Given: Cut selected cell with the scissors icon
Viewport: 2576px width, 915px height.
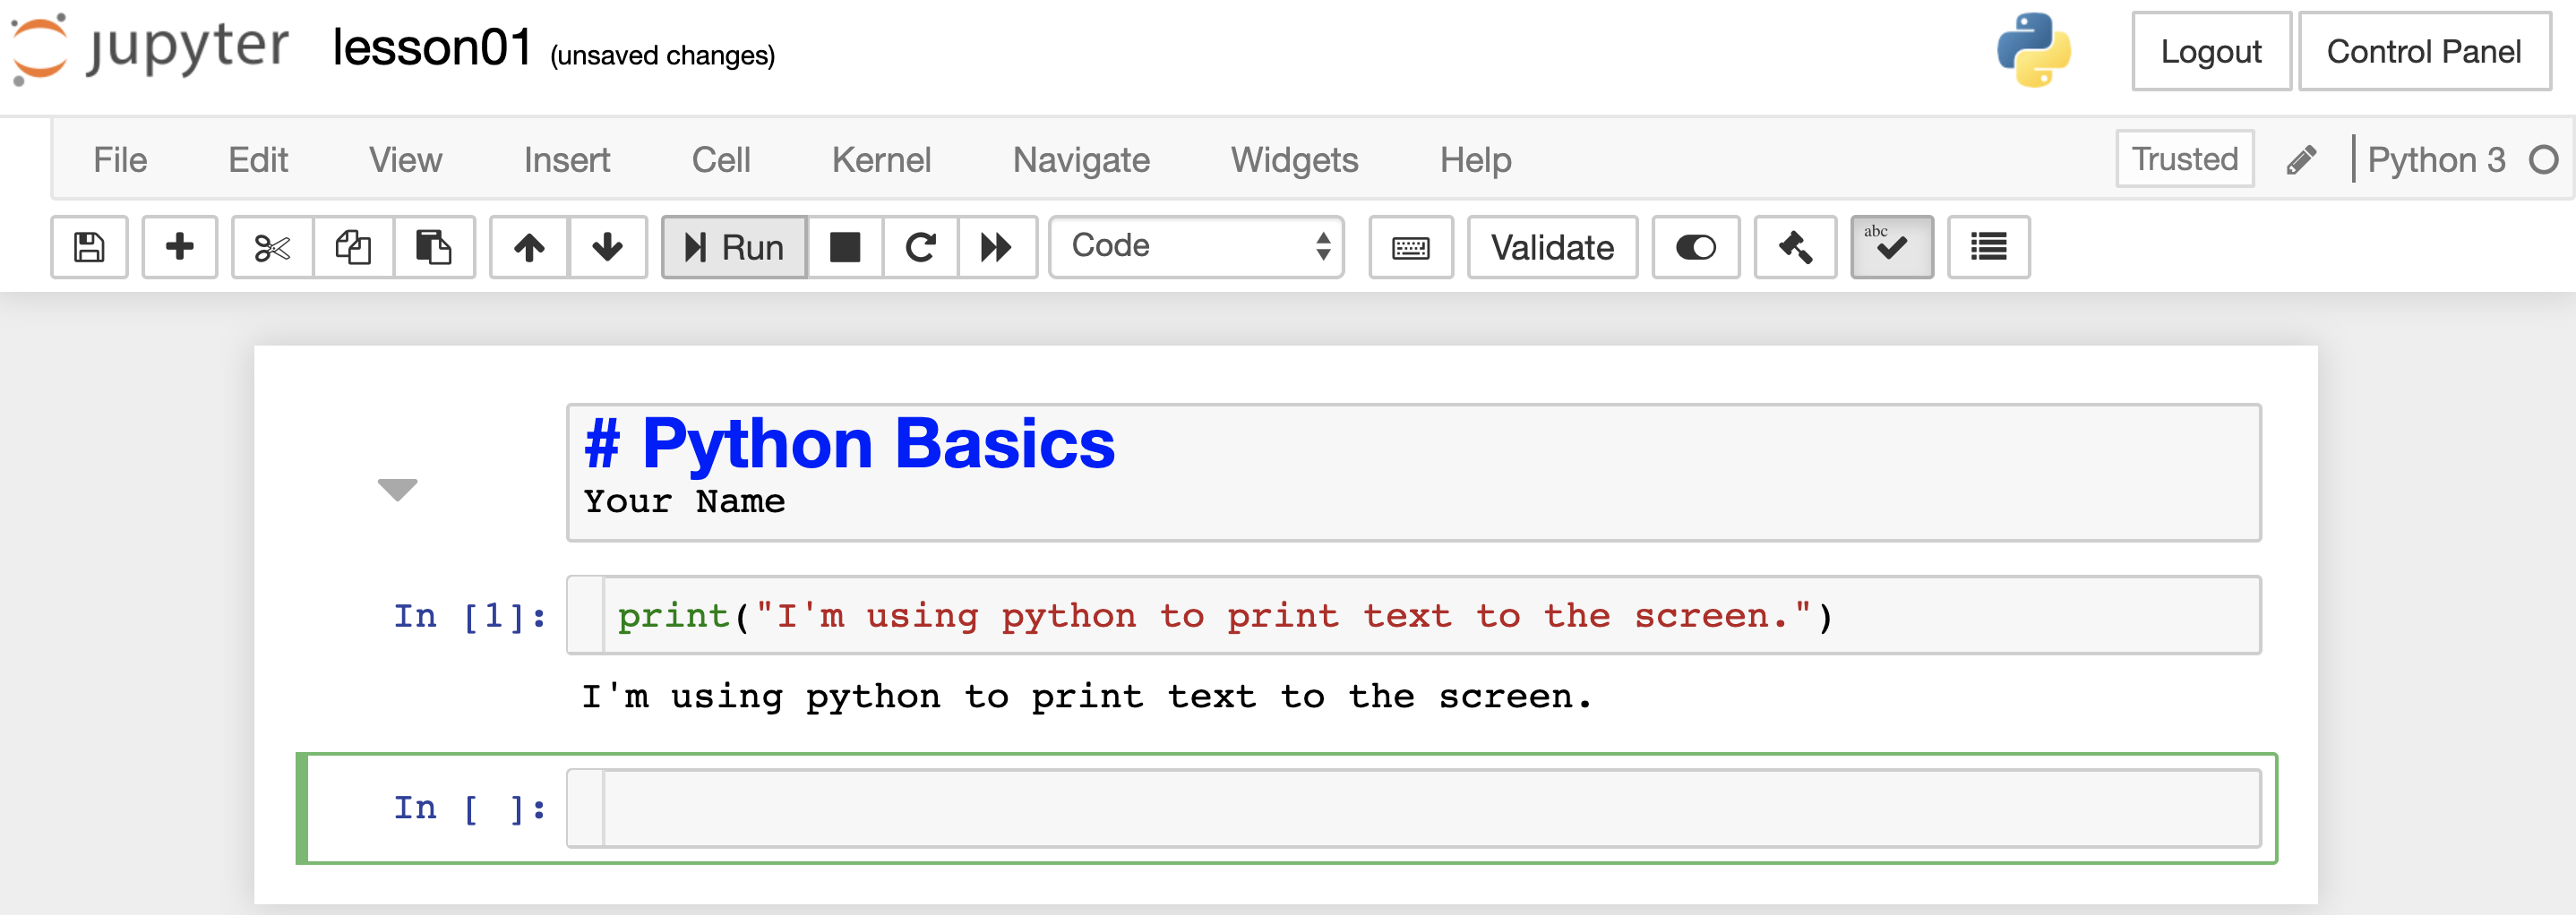Looking at the screenshot, I should click(x=272, y=247).
